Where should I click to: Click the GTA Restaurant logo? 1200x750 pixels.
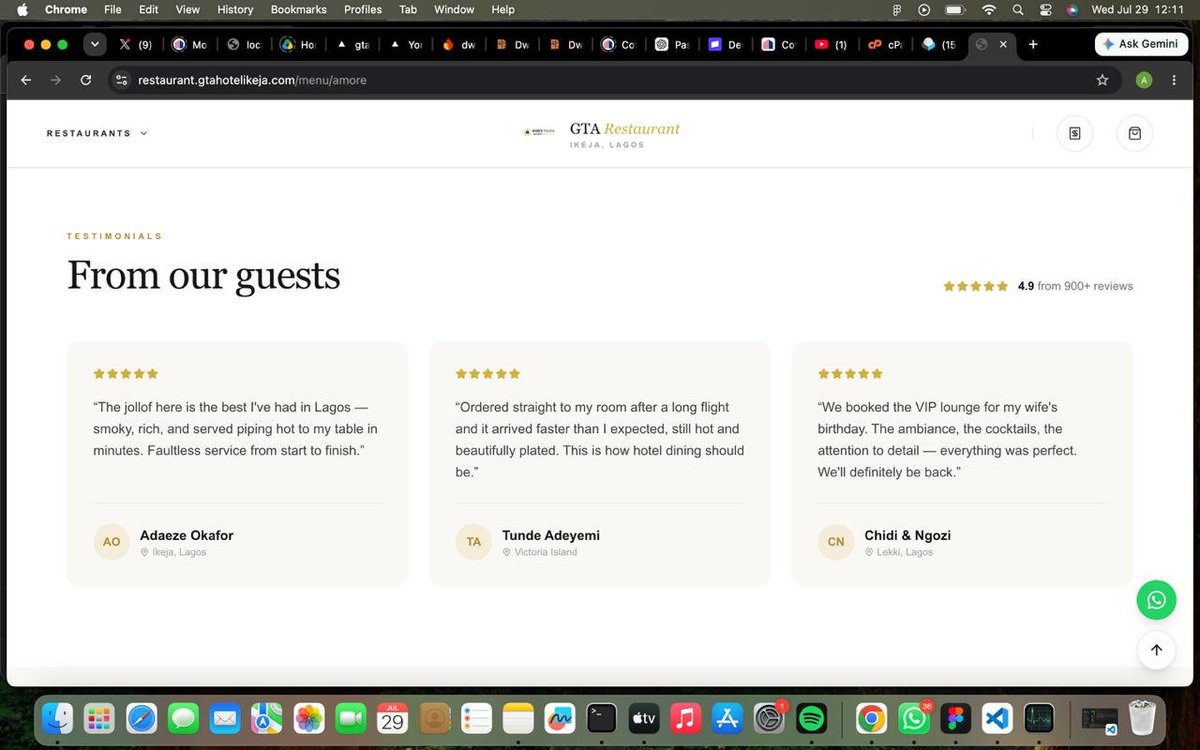coord(601,134)
